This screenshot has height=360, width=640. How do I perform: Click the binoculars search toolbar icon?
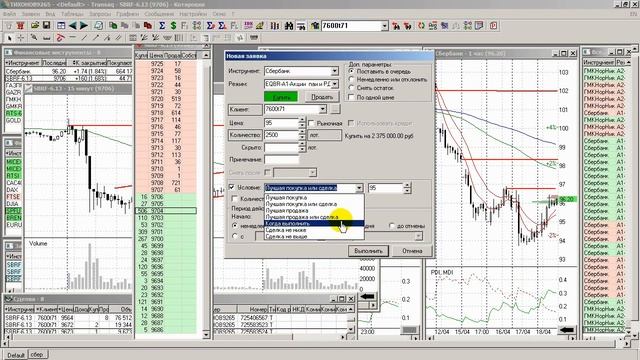pyautogui.click(x=289, y=25)
